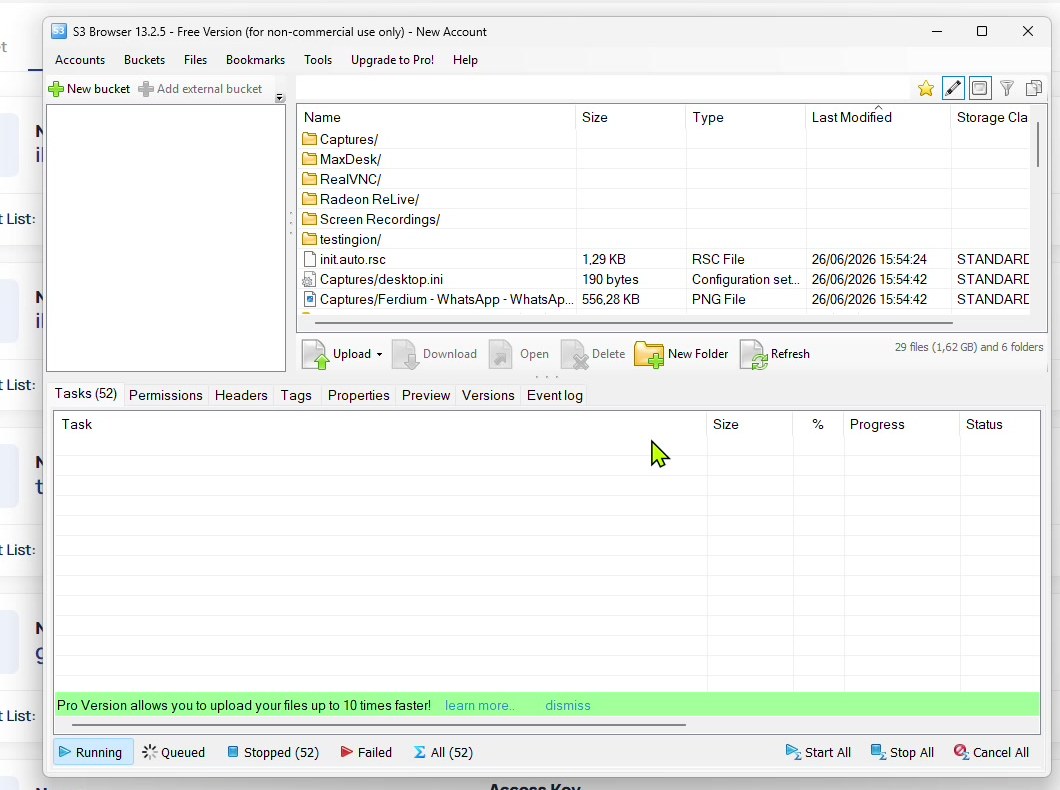Select Captures/desktop.ini file row

point(665,279)
